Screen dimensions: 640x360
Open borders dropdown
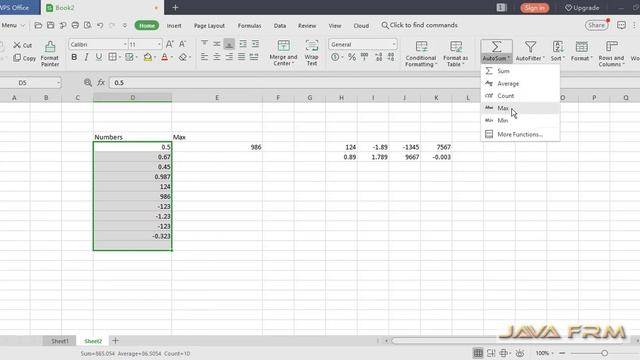click(x=120, y=57)
